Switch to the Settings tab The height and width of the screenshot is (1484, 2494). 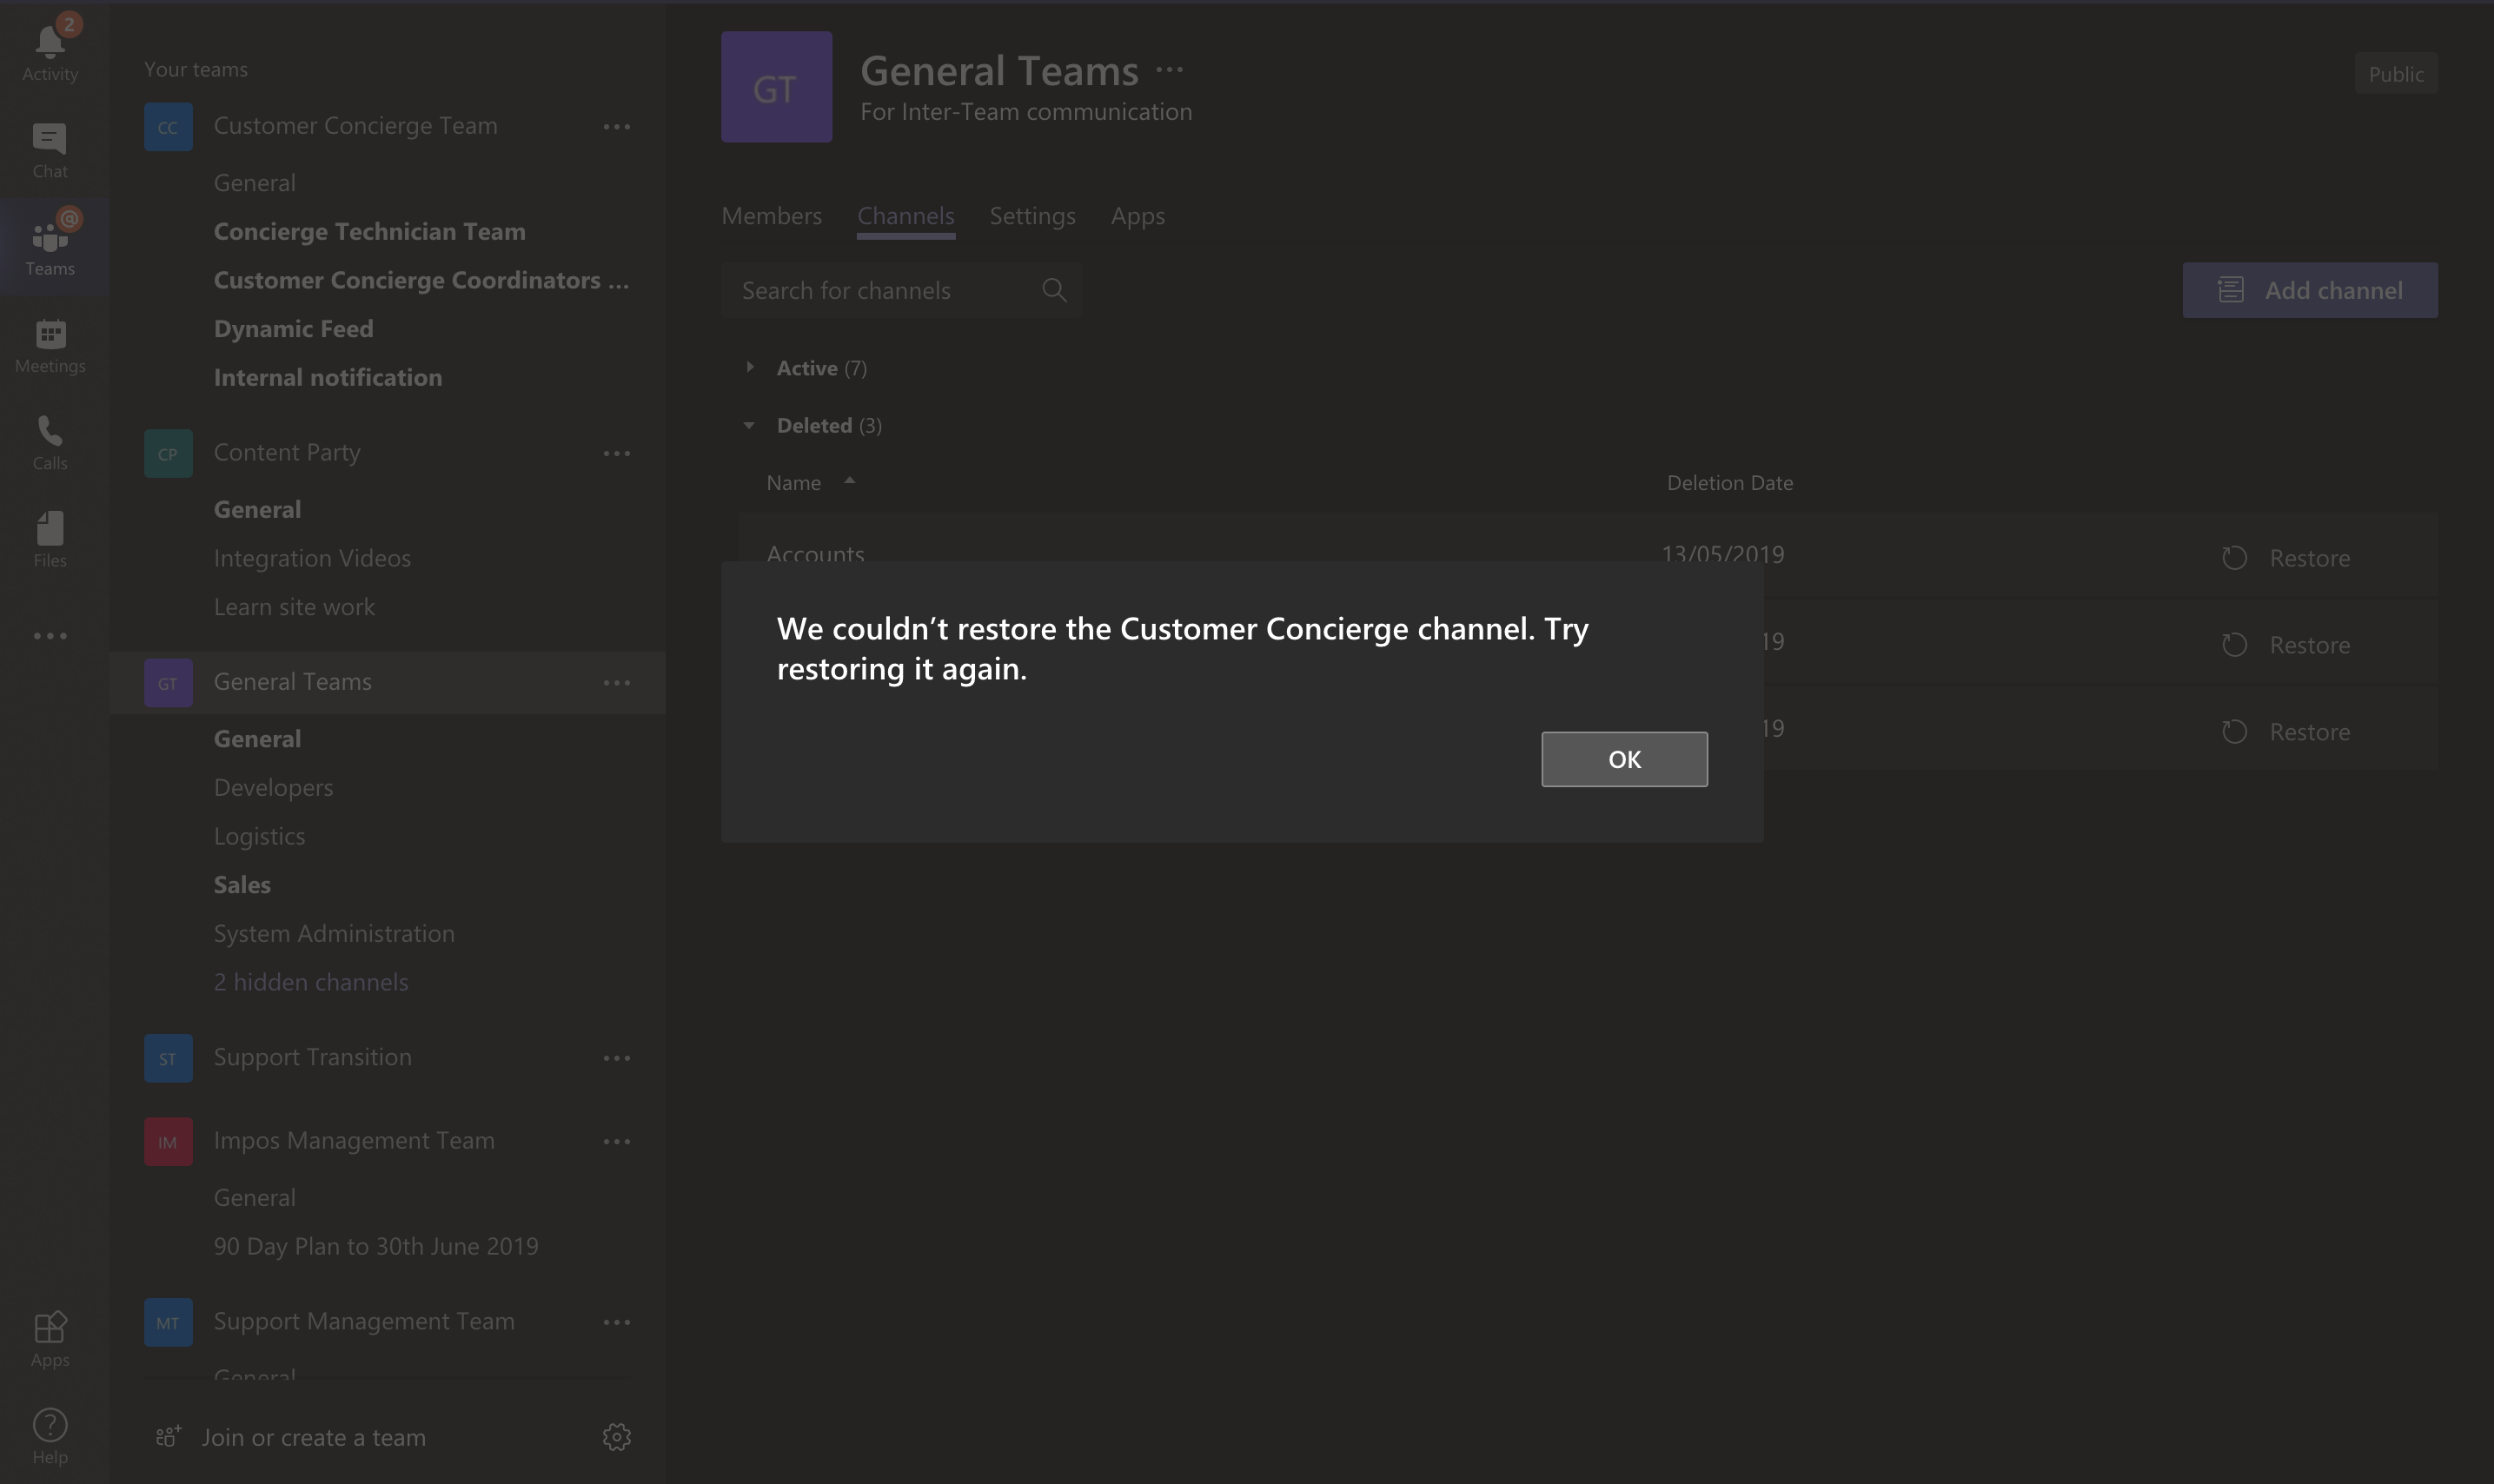point(1032,216)
